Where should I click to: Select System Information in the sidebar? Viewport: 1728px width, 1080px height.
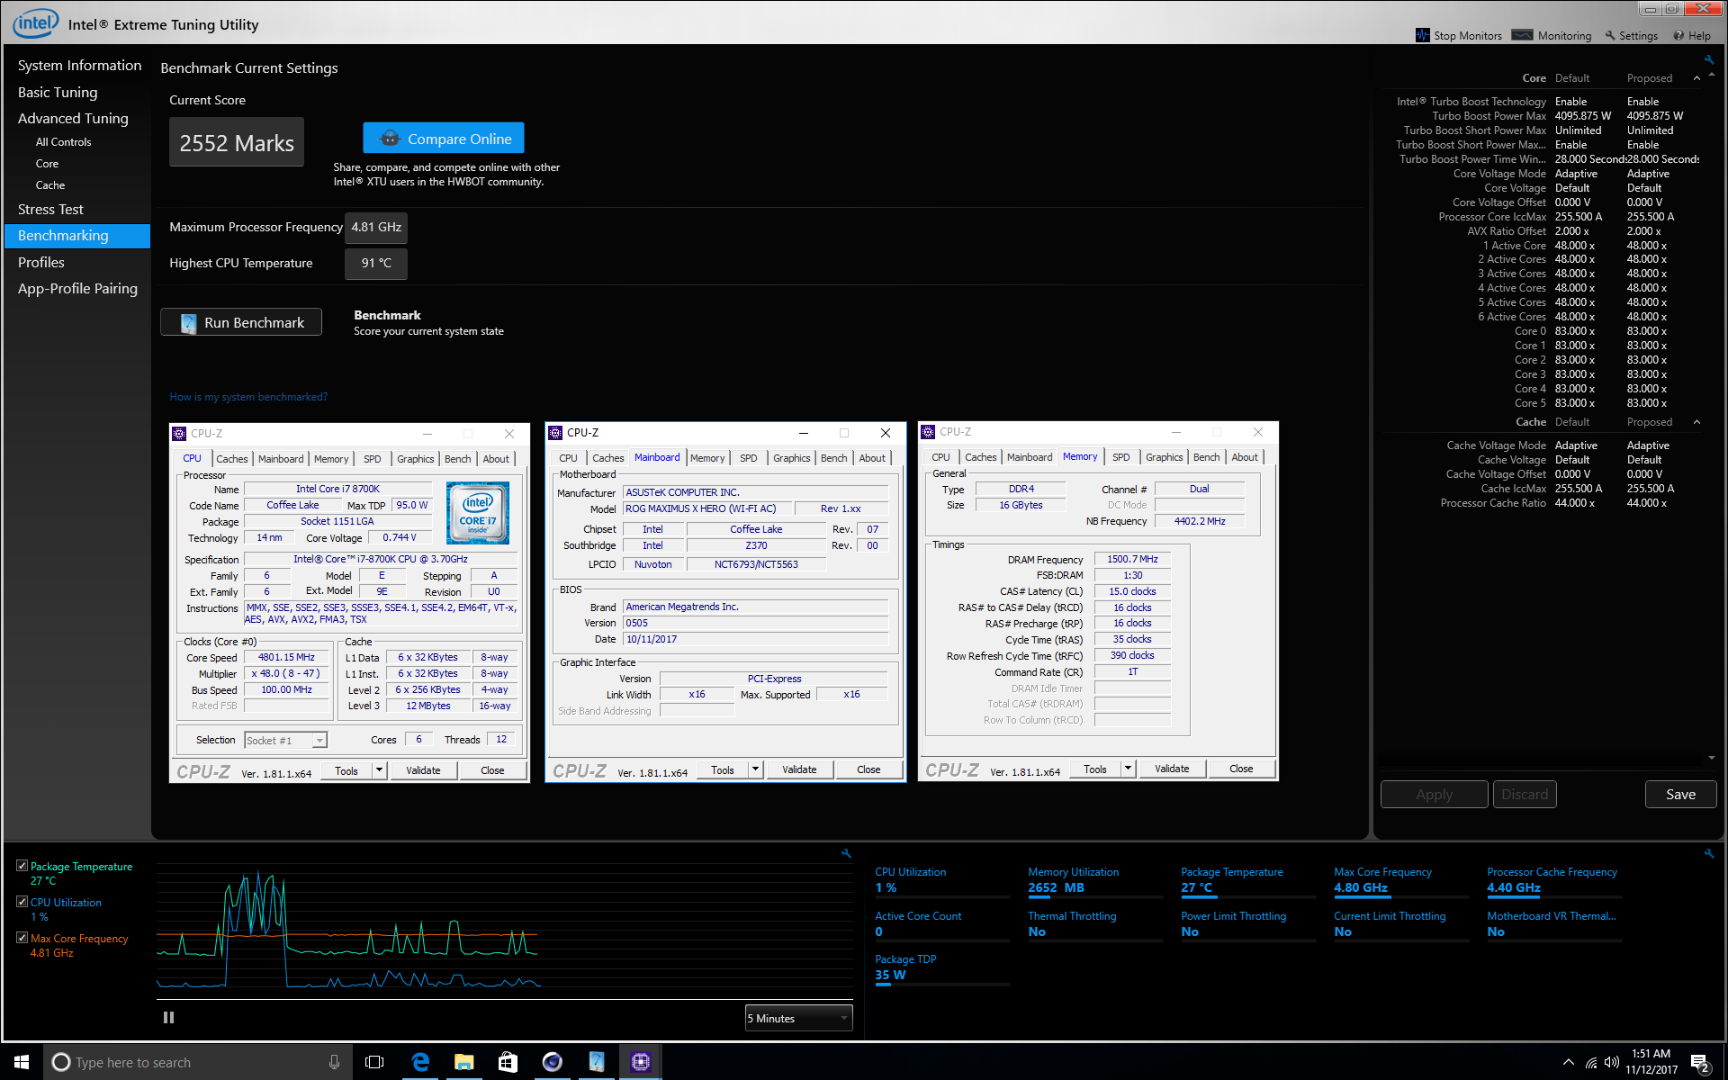click(x=79, y=65)
